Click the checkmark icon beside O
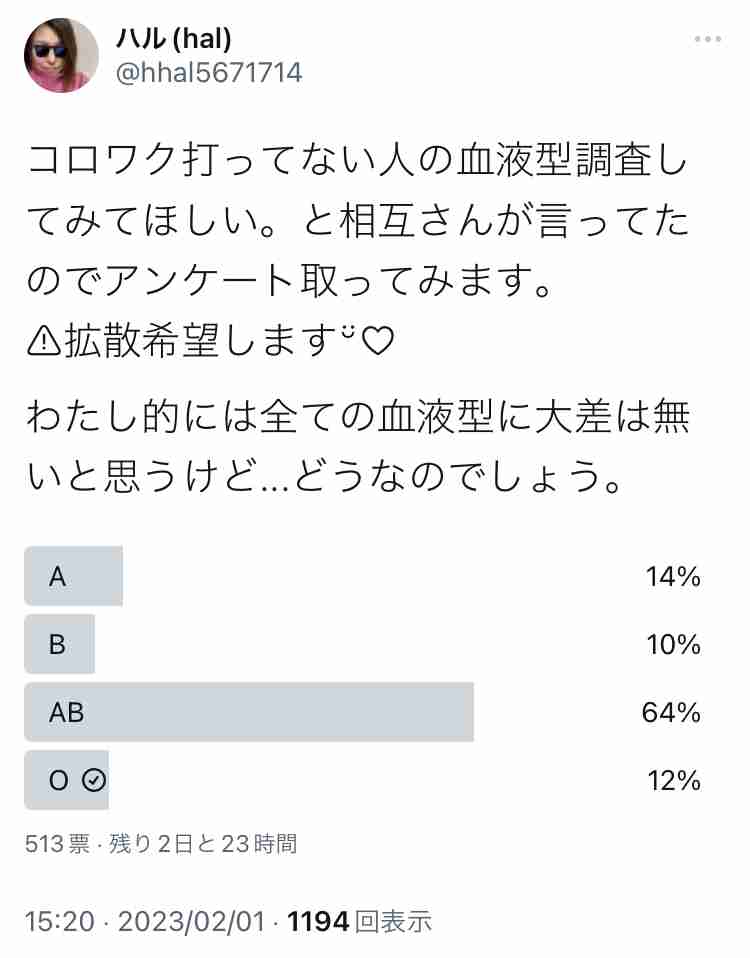Screen dimensions: 750x958 click(x=94, y=780)
